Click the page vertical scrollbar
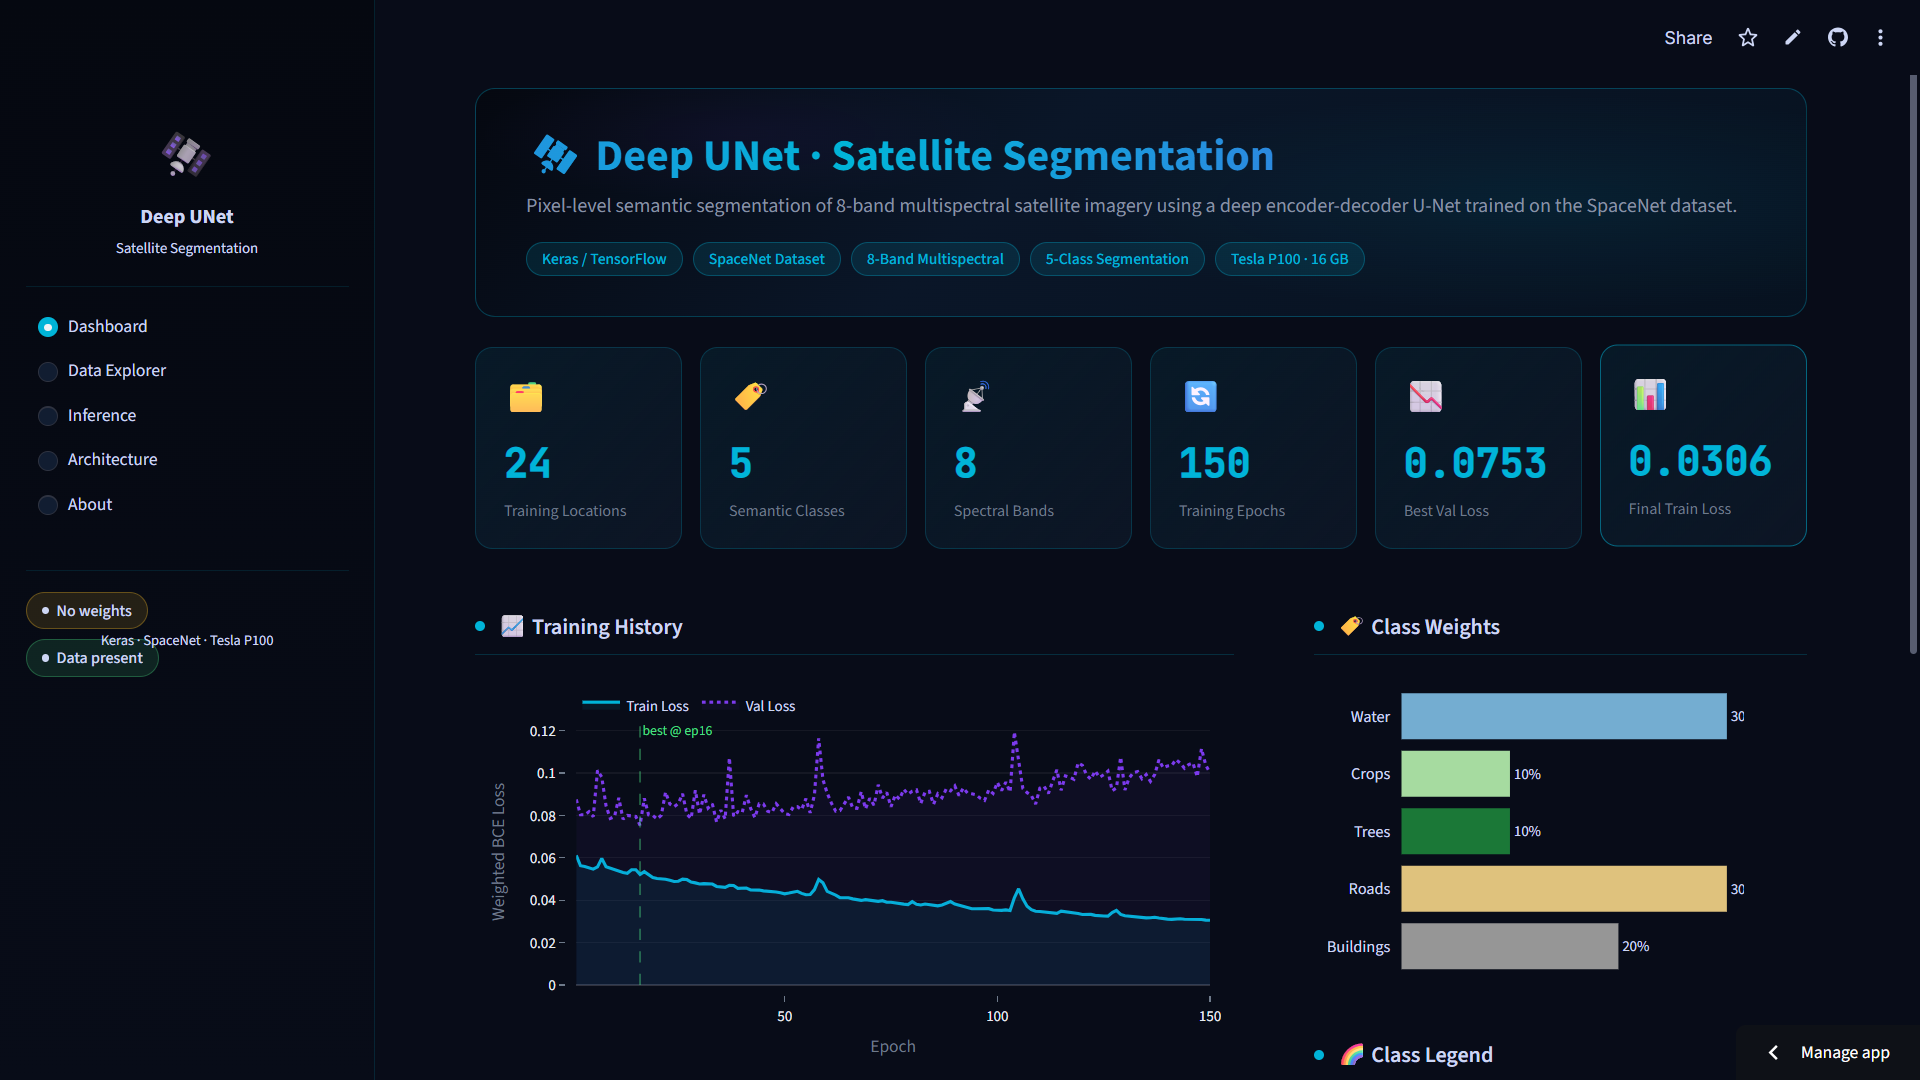The height and width of the screenshot is (1080, 1920). coord(1913,365)
